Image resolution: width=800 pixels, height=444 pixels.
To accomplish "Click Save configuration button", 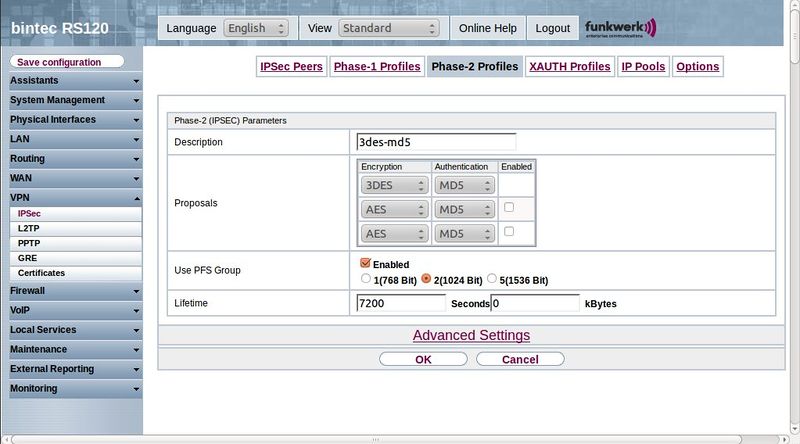I will click(x=67, y=62).
